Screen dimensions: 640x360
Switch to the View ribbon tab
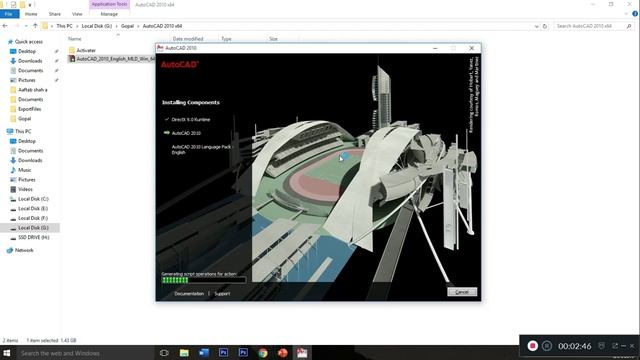[x=77, y=14]
